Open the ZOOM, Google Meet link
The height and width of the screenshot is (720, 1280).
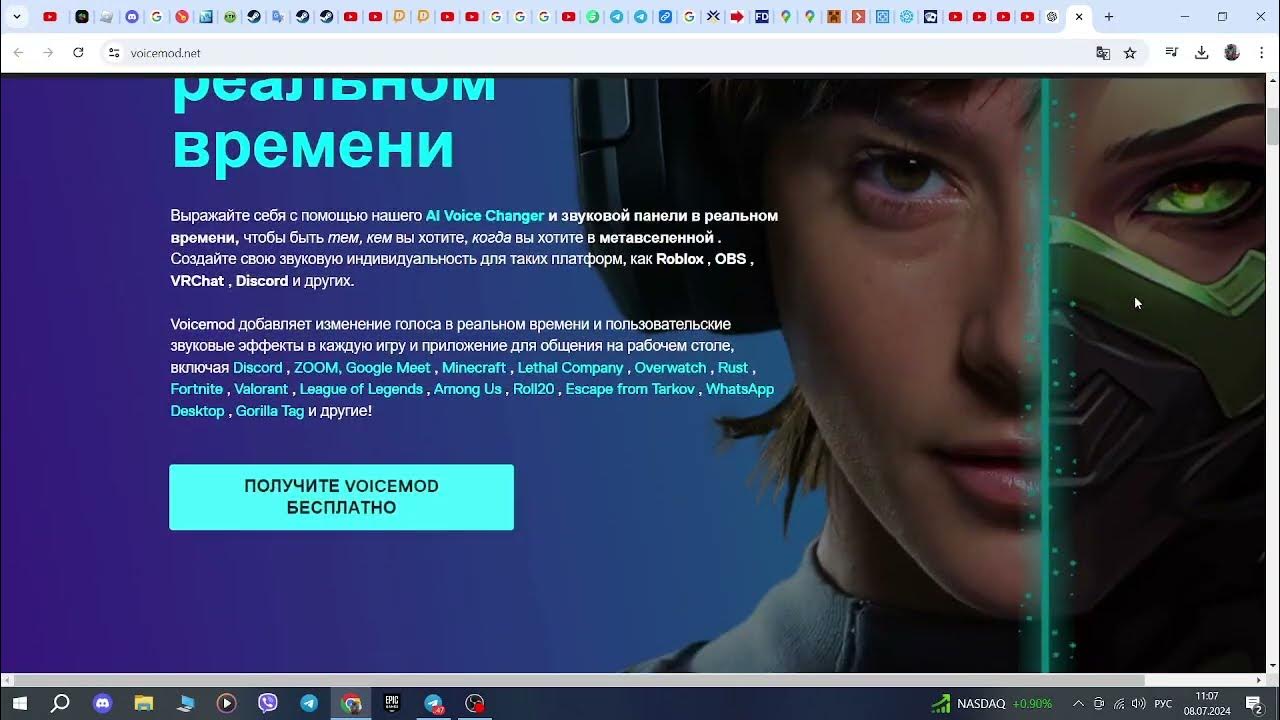pos(362,368)
